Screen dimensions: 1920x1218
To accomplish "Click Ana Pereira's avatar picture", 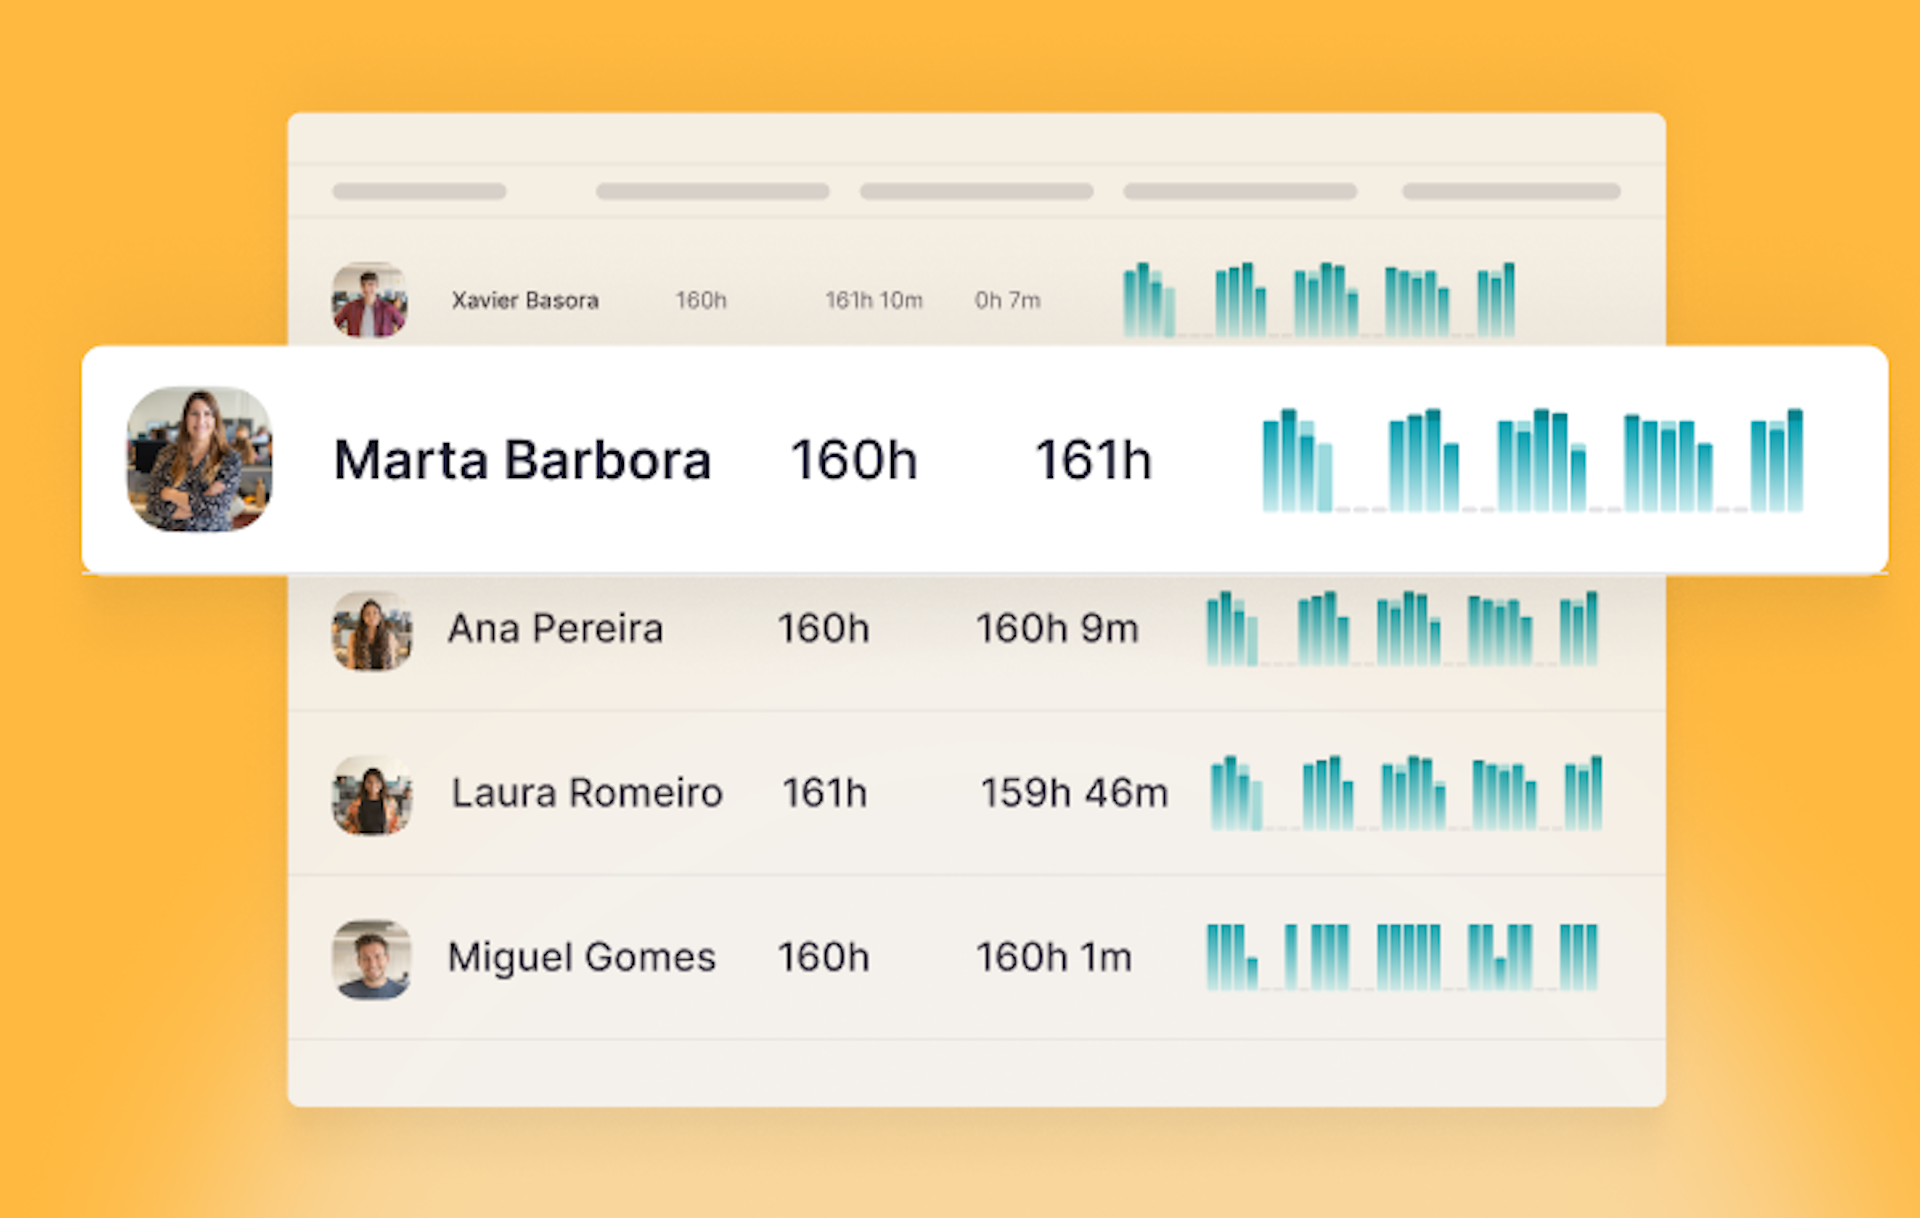I will (372, 630).
